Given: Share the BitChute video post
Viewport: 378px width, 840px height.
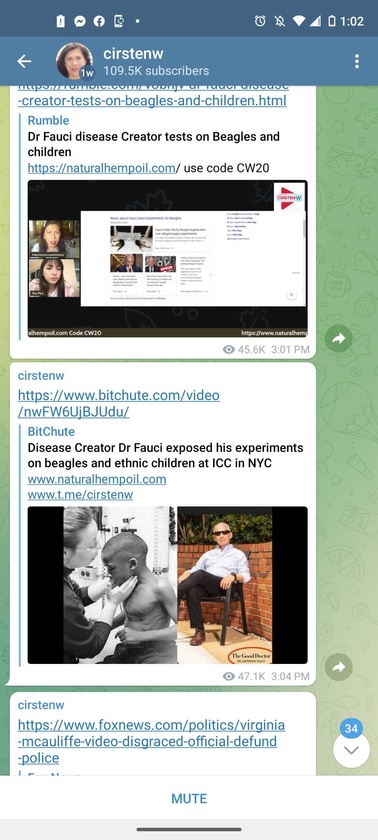Looking at the screenshot, I should pyautogui.click(x=338, y=667).
